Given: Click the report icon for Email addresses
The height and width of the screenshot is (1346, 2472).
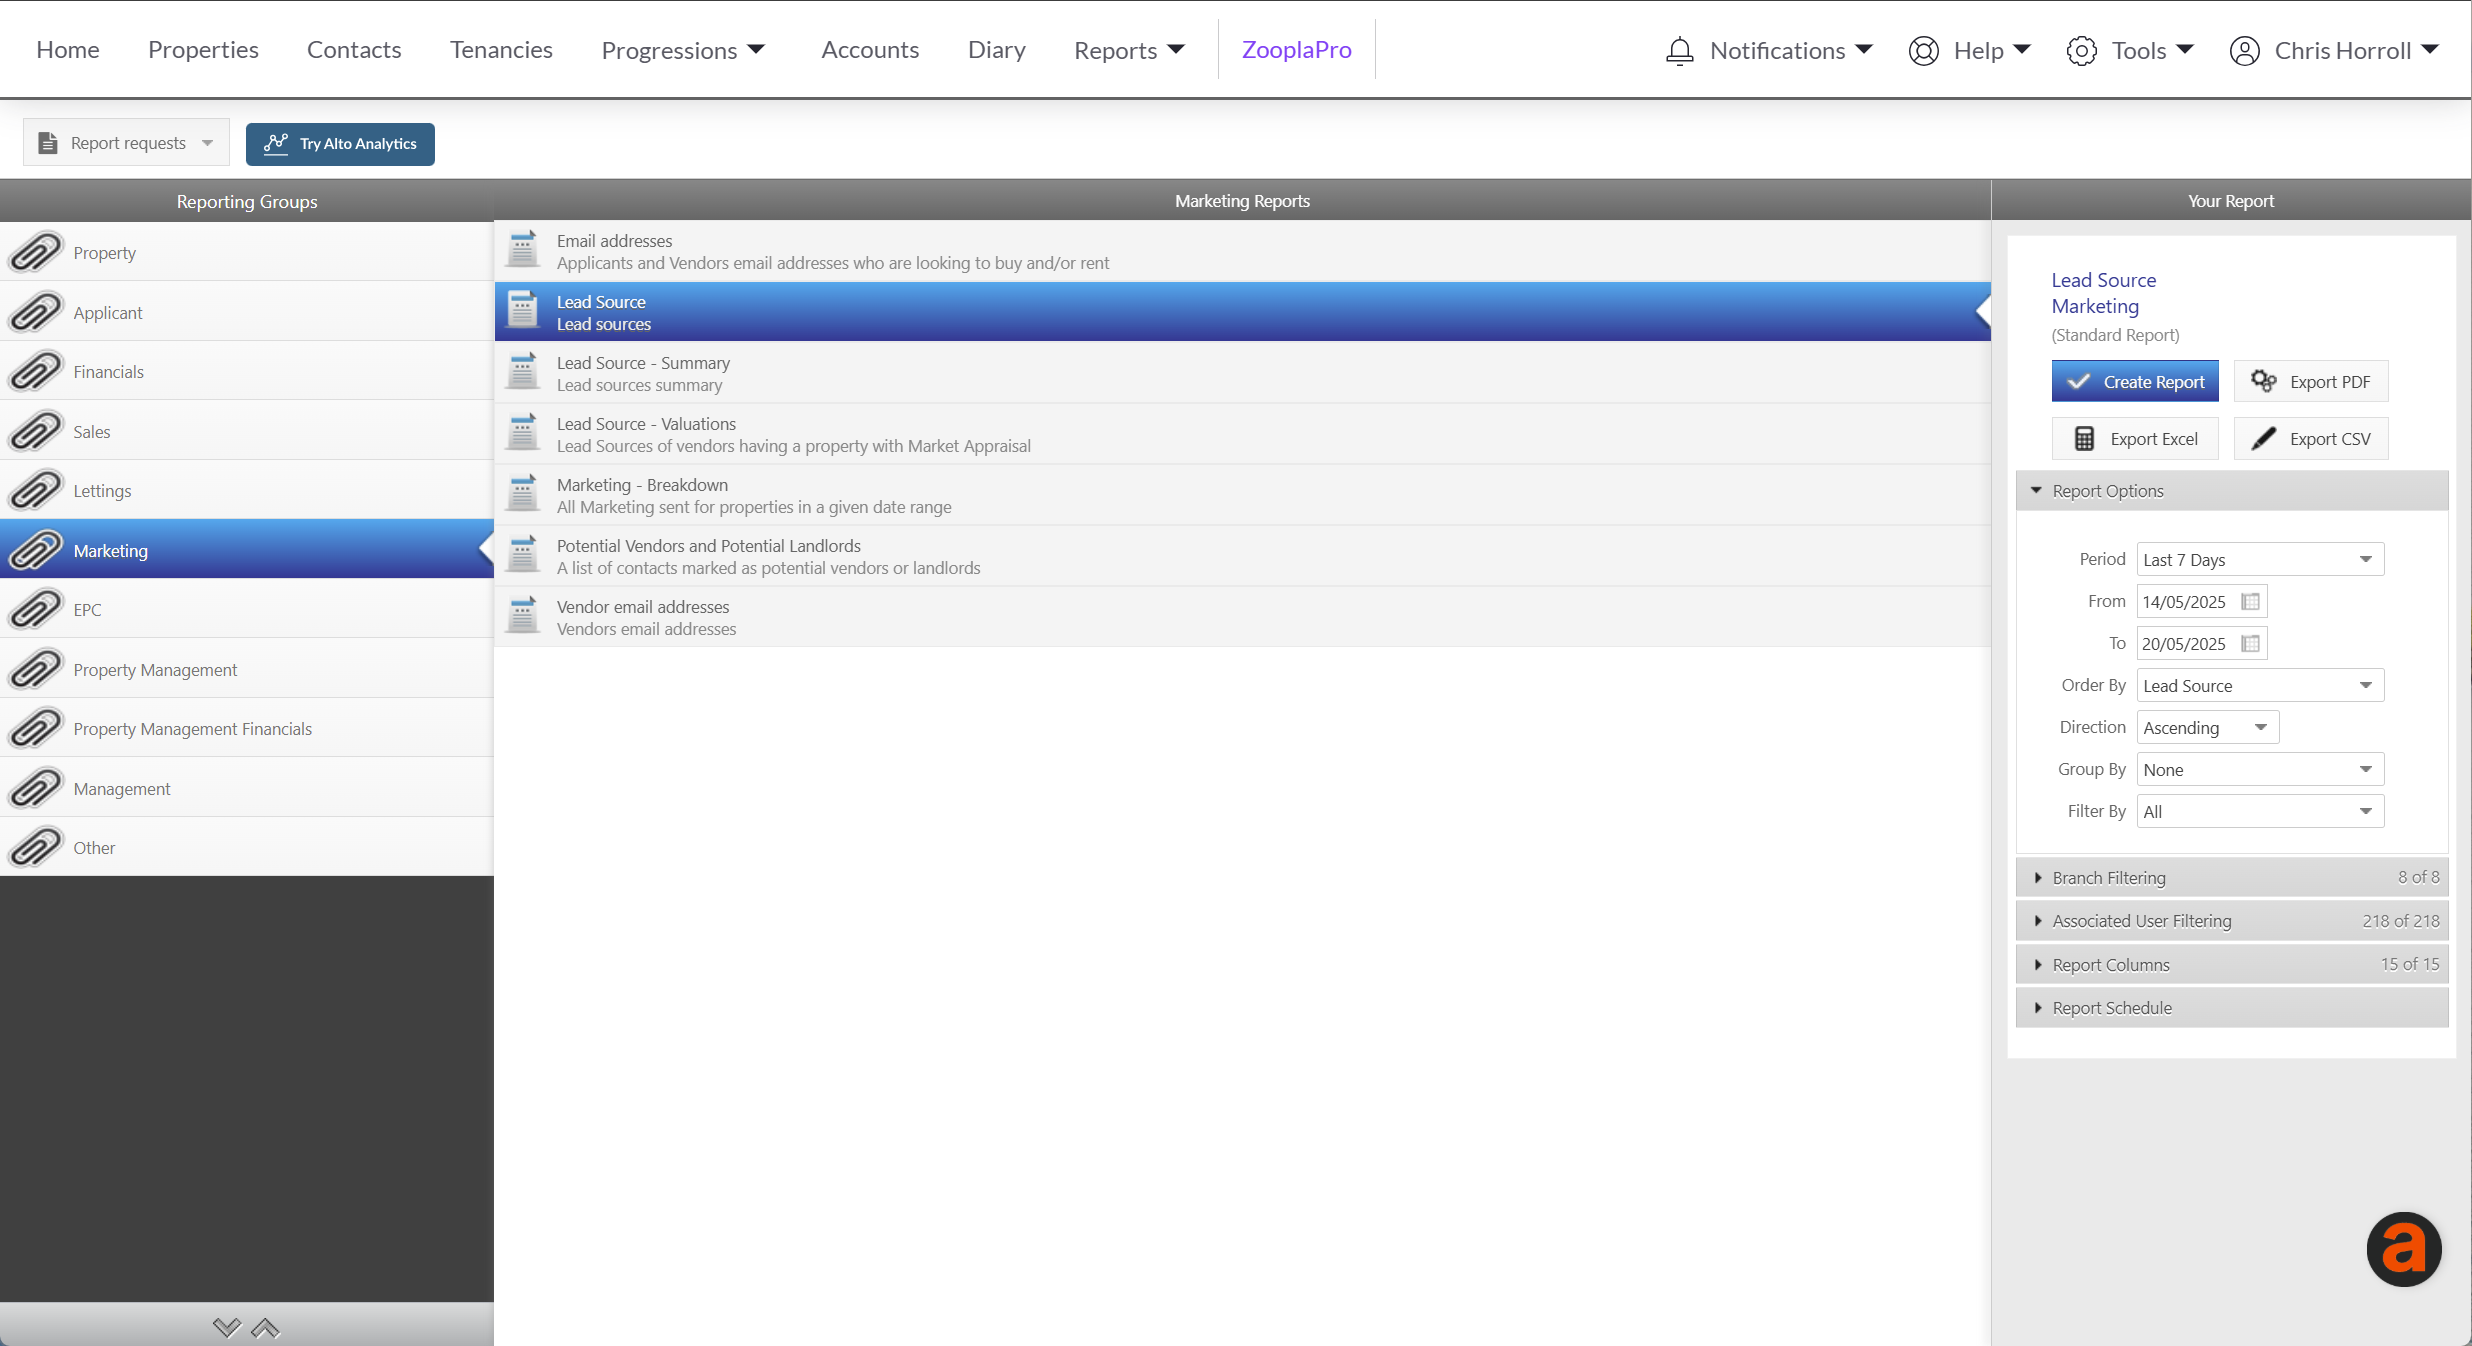Looking at the screenshot, I should click(x=522, y=250).
